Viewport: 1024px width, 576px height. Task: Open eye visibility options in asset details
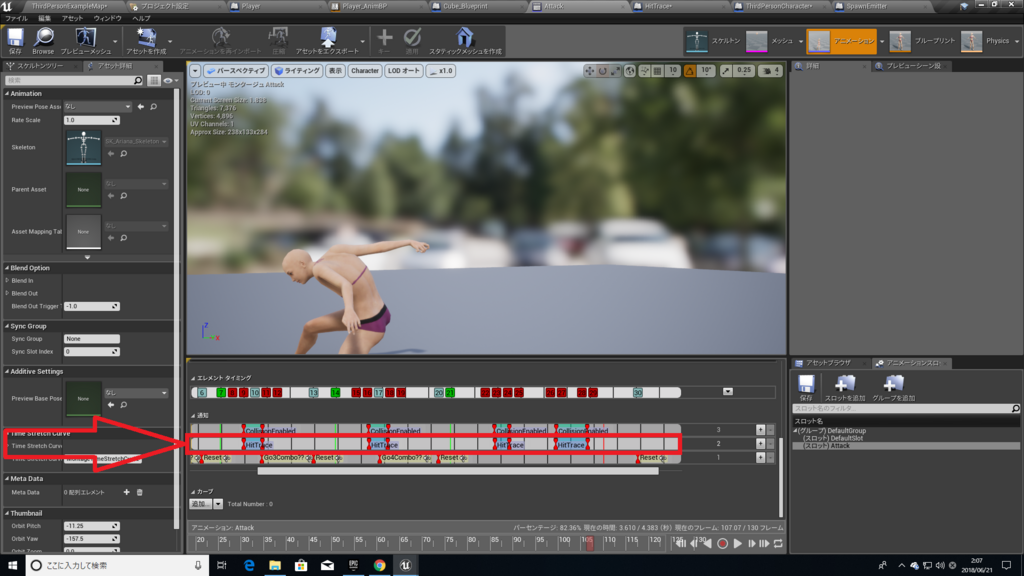pos(170,80)
